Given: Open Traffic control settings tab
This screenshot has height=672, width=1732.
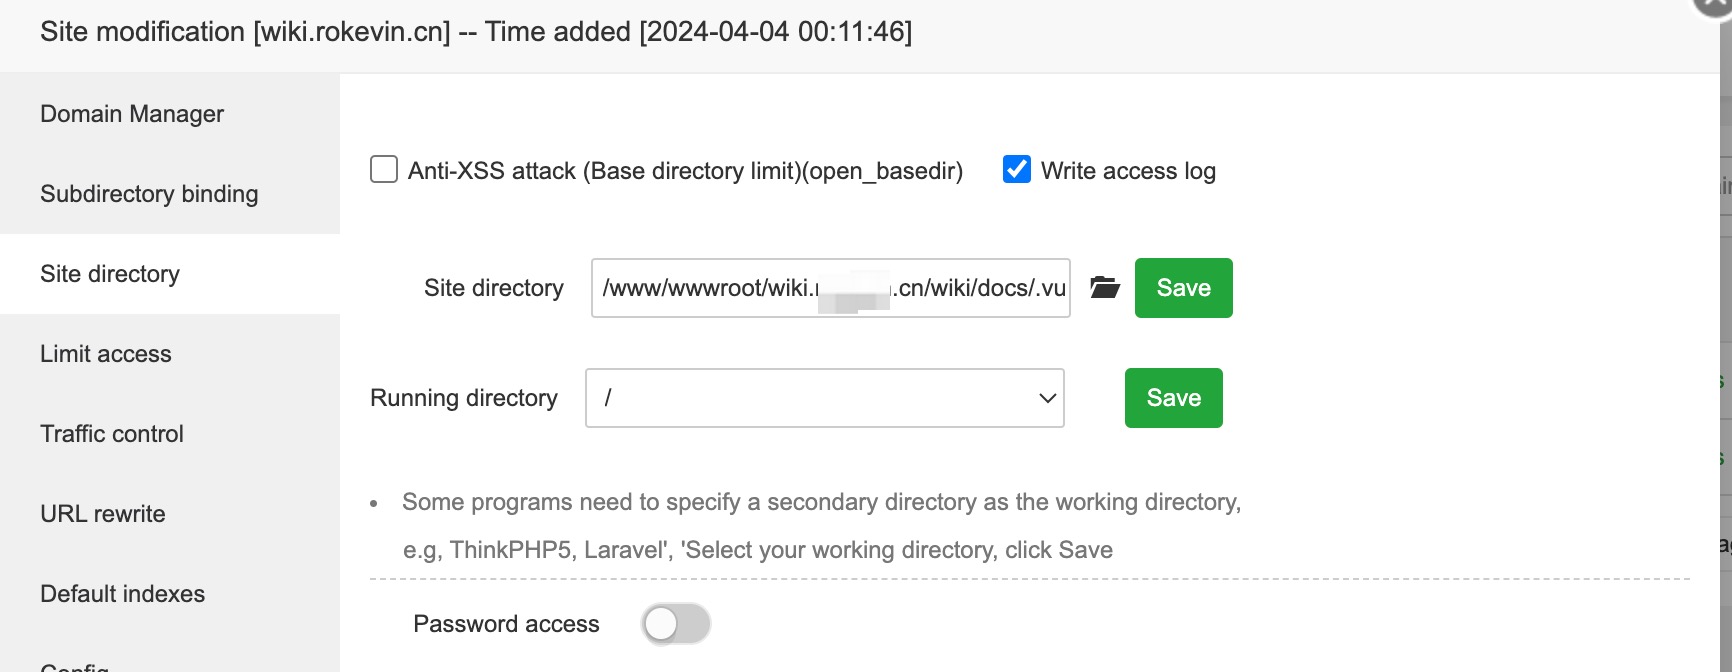Looking at the screenshot, I should [x=112, y=434].
